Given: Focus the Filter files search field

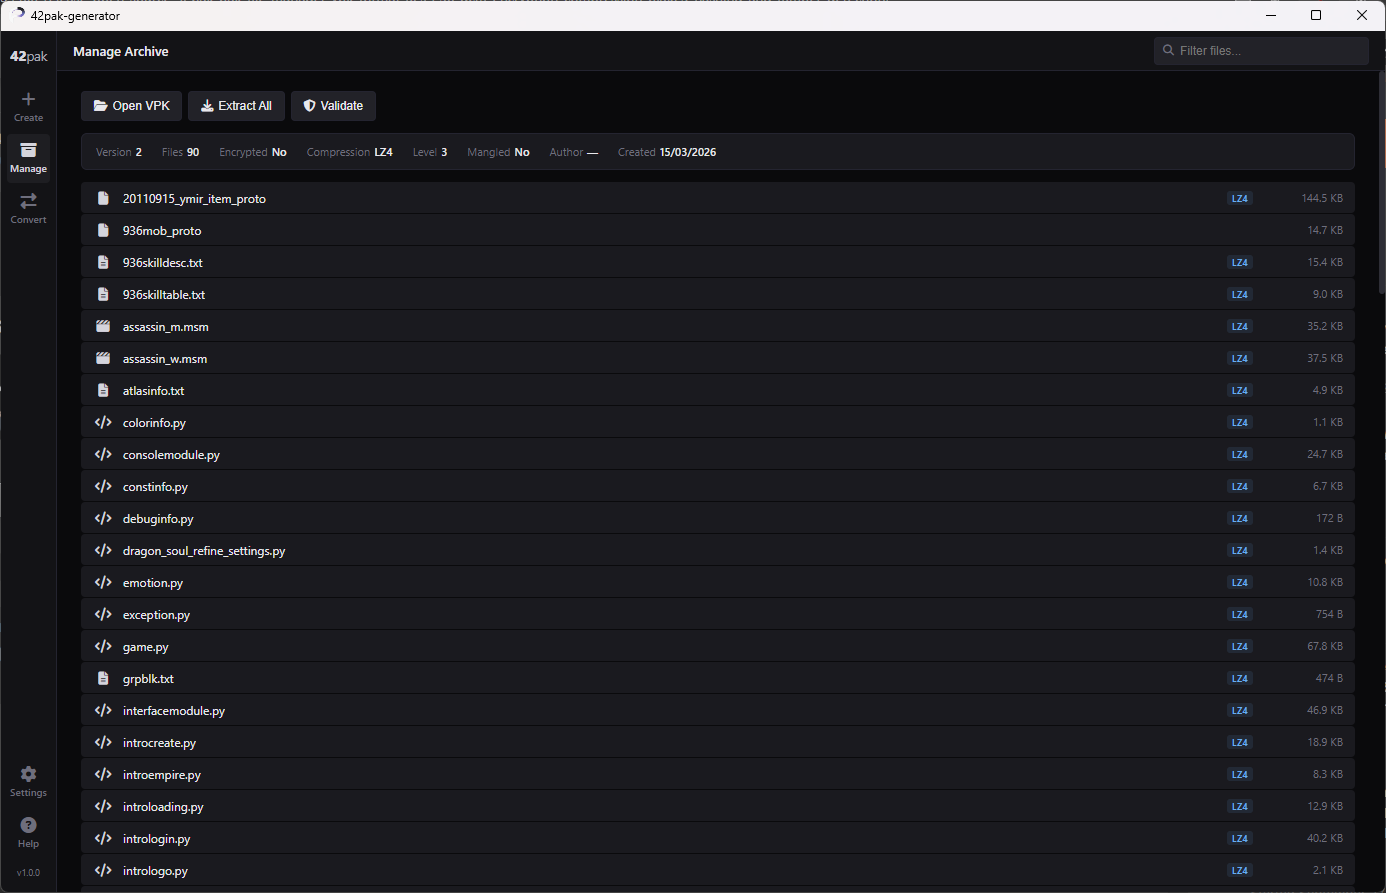Looking at the screenshot, I should point(1261,50).
